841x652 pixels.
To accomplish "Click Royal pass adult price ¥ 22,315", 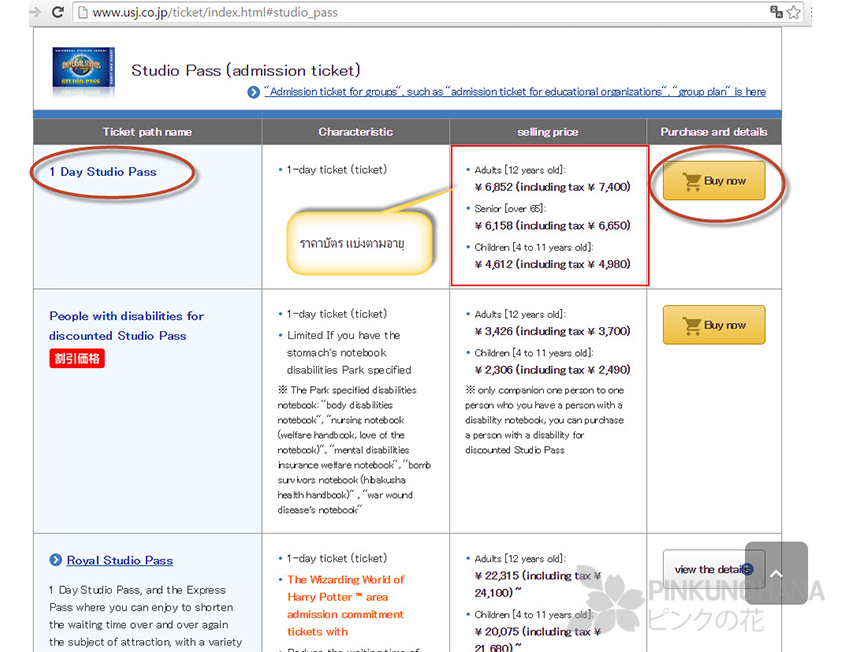I will [538, 584].
